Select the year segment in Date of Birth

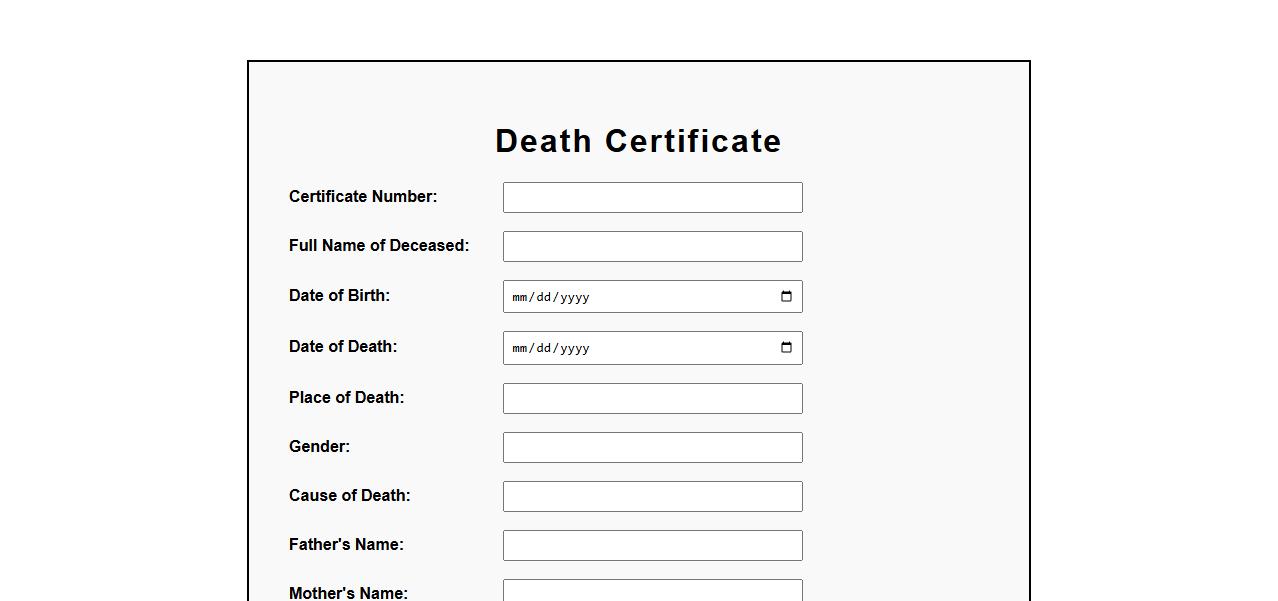click(x=572, y=297)
